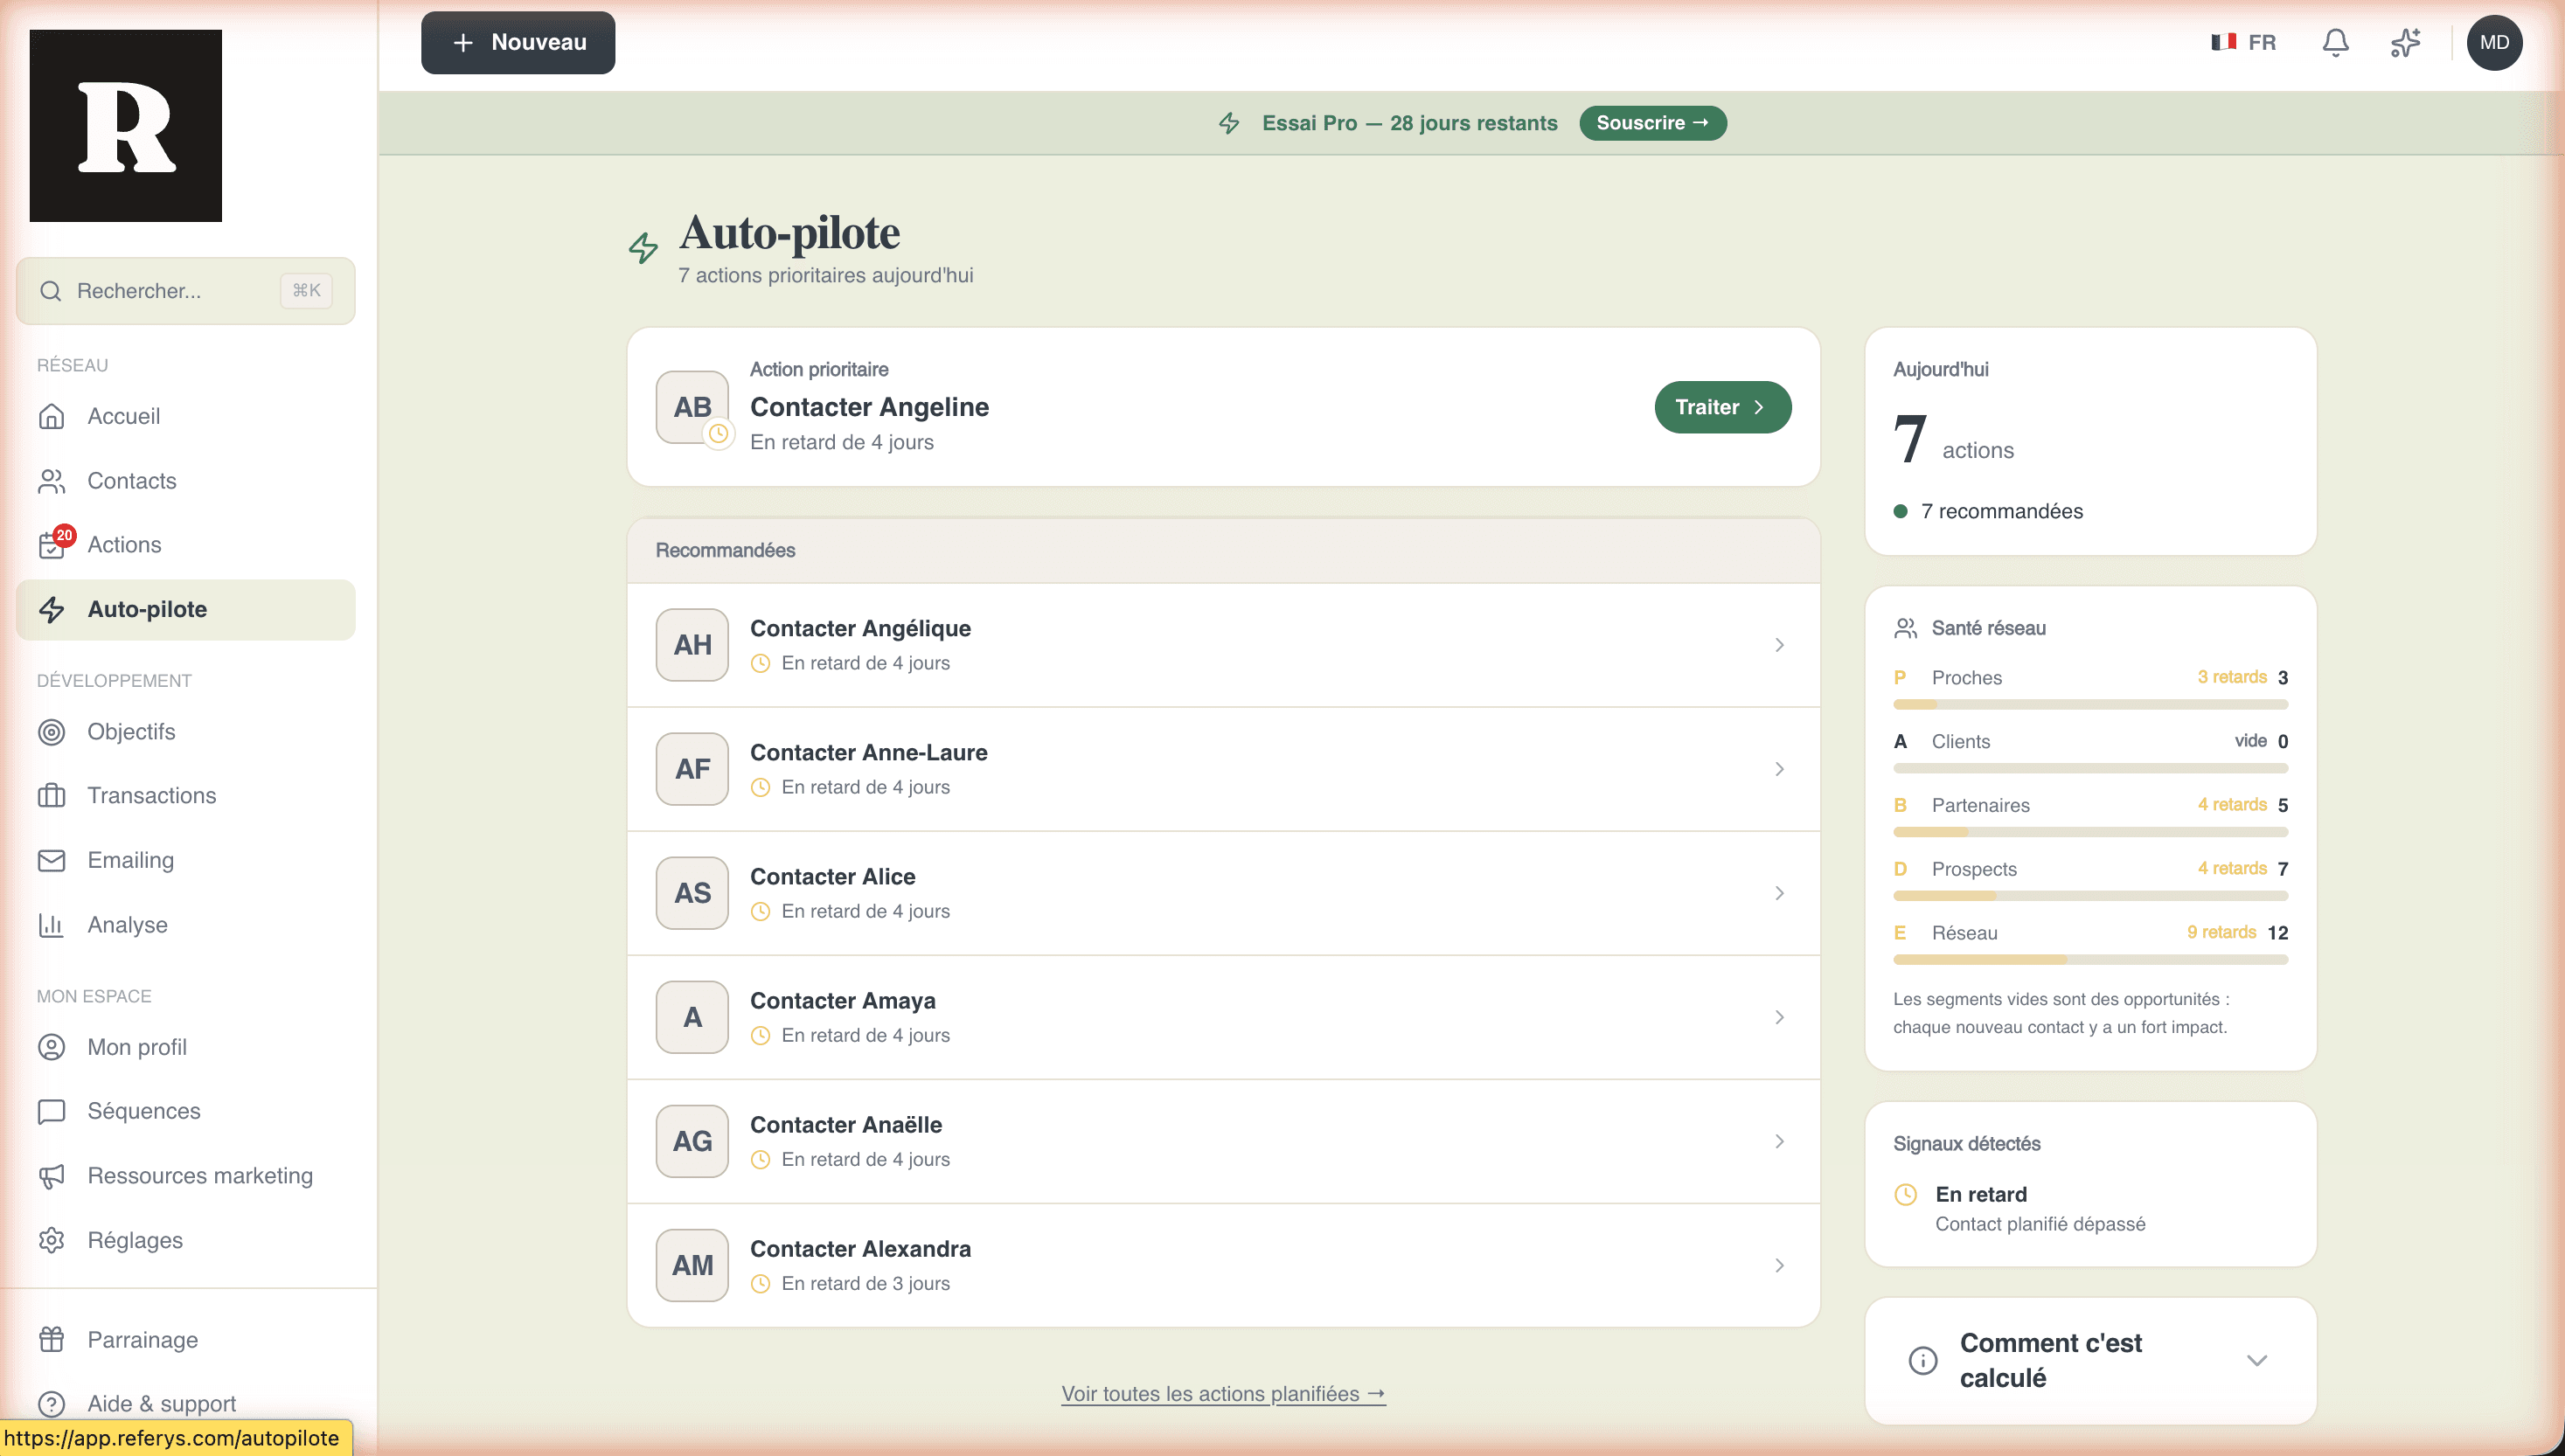Click the Contacts people icon

tap(52, 481)
